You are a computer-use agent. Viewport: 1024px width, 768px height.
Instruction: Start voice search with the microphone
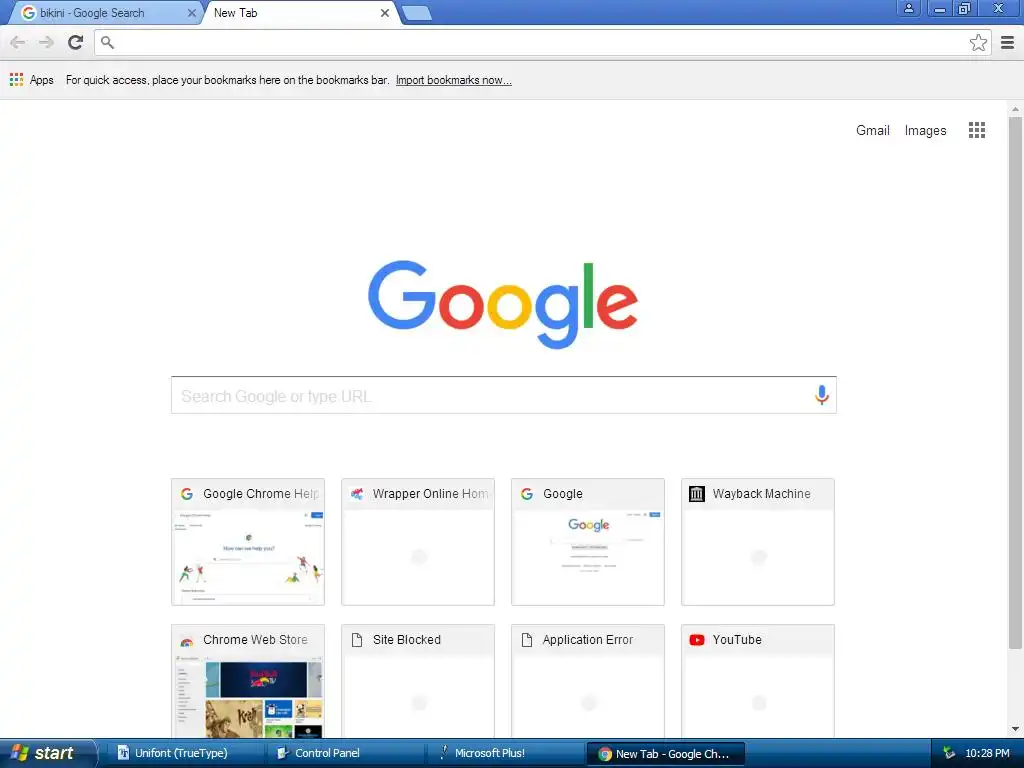pos(822,395)
